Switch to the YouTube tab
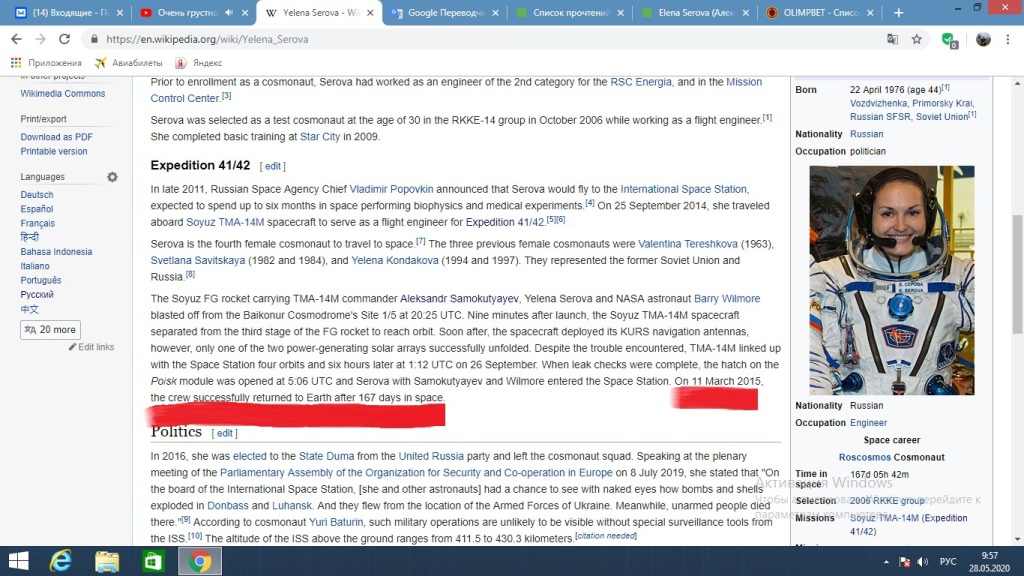 click(x=193, y=12)
